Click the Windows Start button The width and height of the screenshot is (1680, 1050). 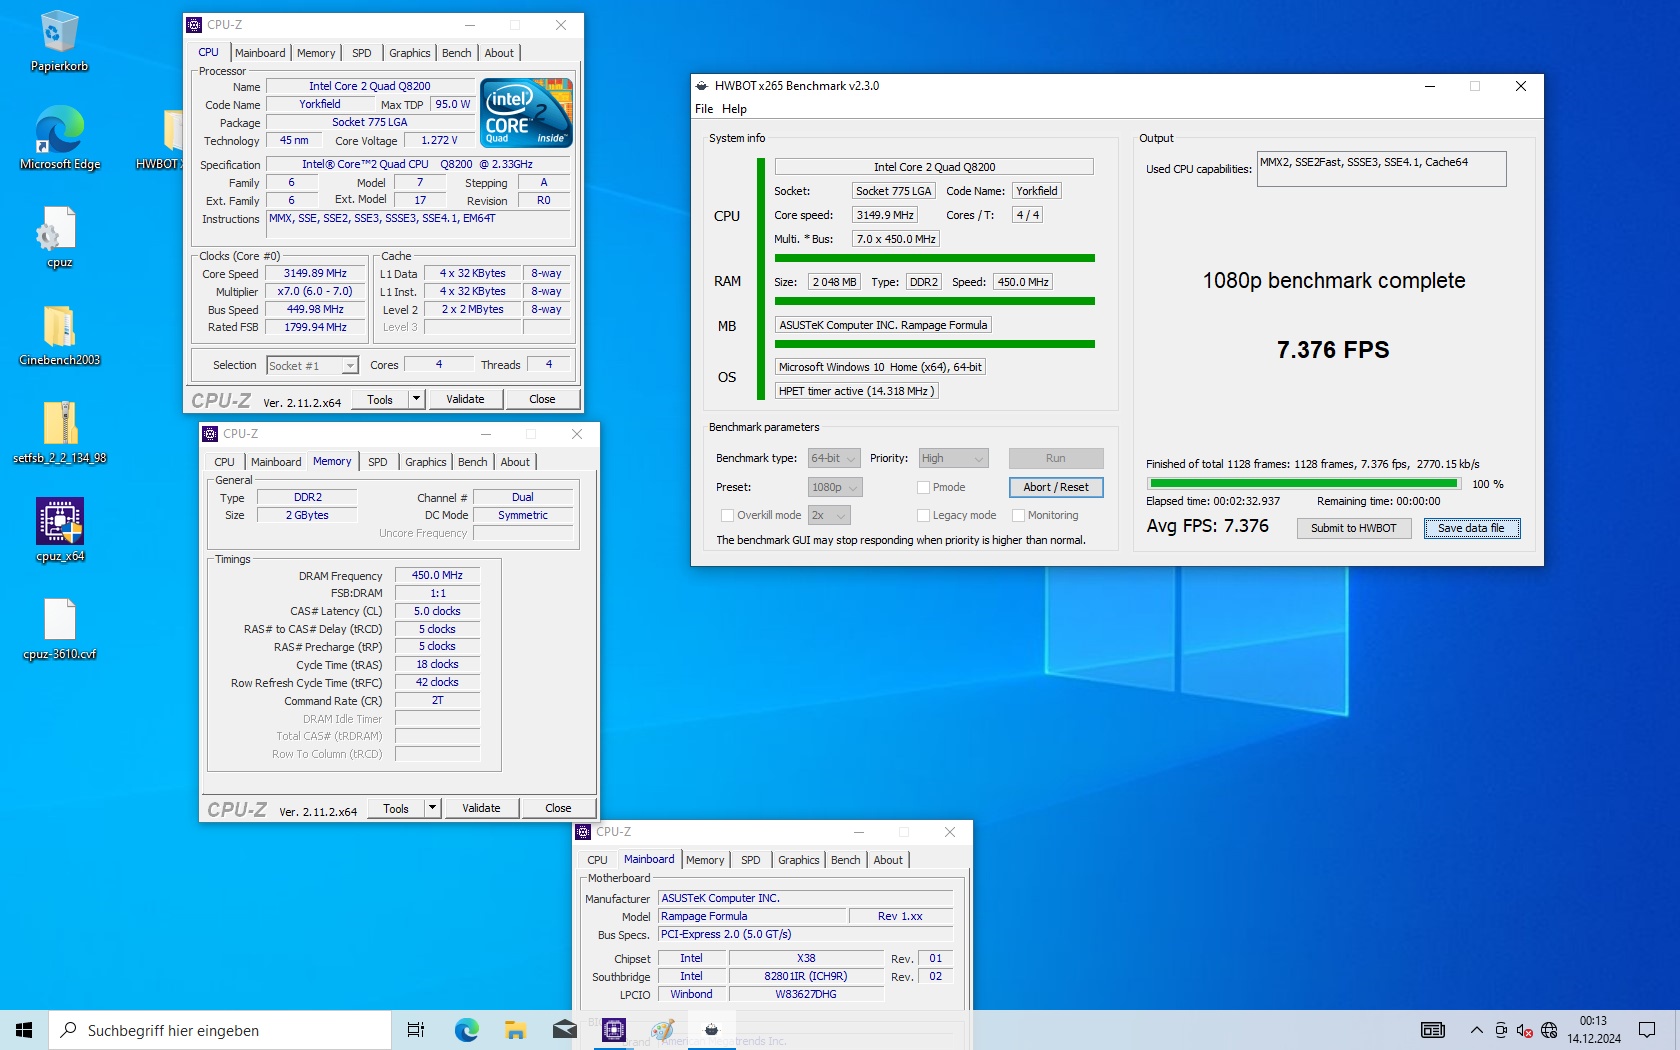(x=24, y=1030)
